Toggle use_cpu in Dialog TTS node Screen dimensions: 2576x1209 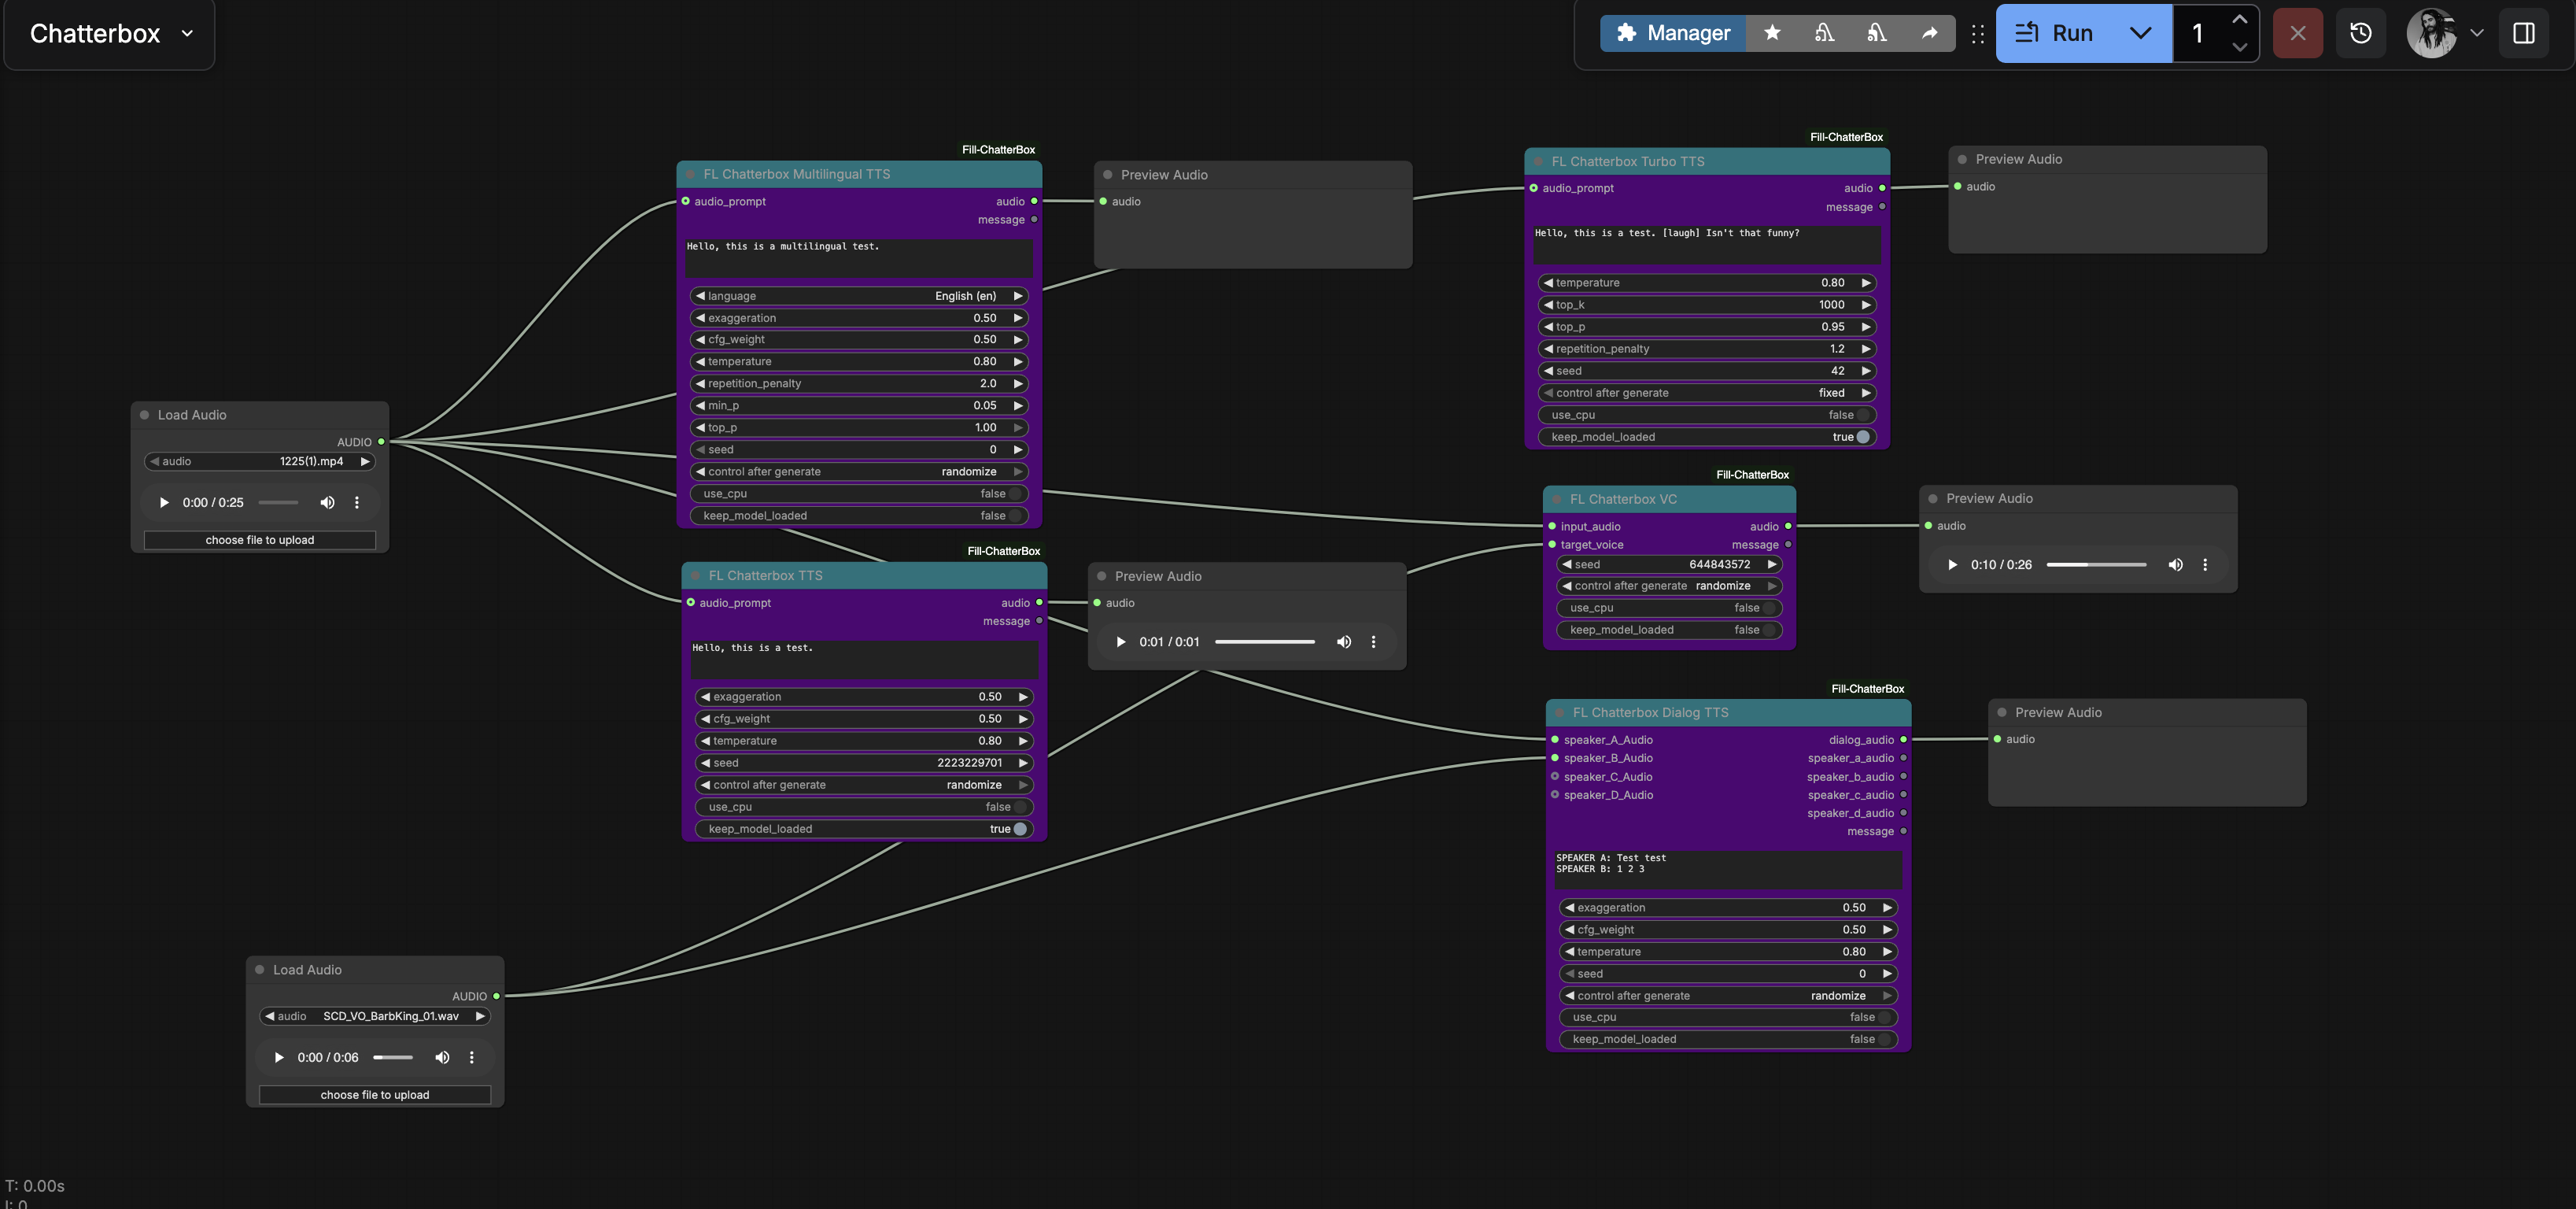1728,1017
